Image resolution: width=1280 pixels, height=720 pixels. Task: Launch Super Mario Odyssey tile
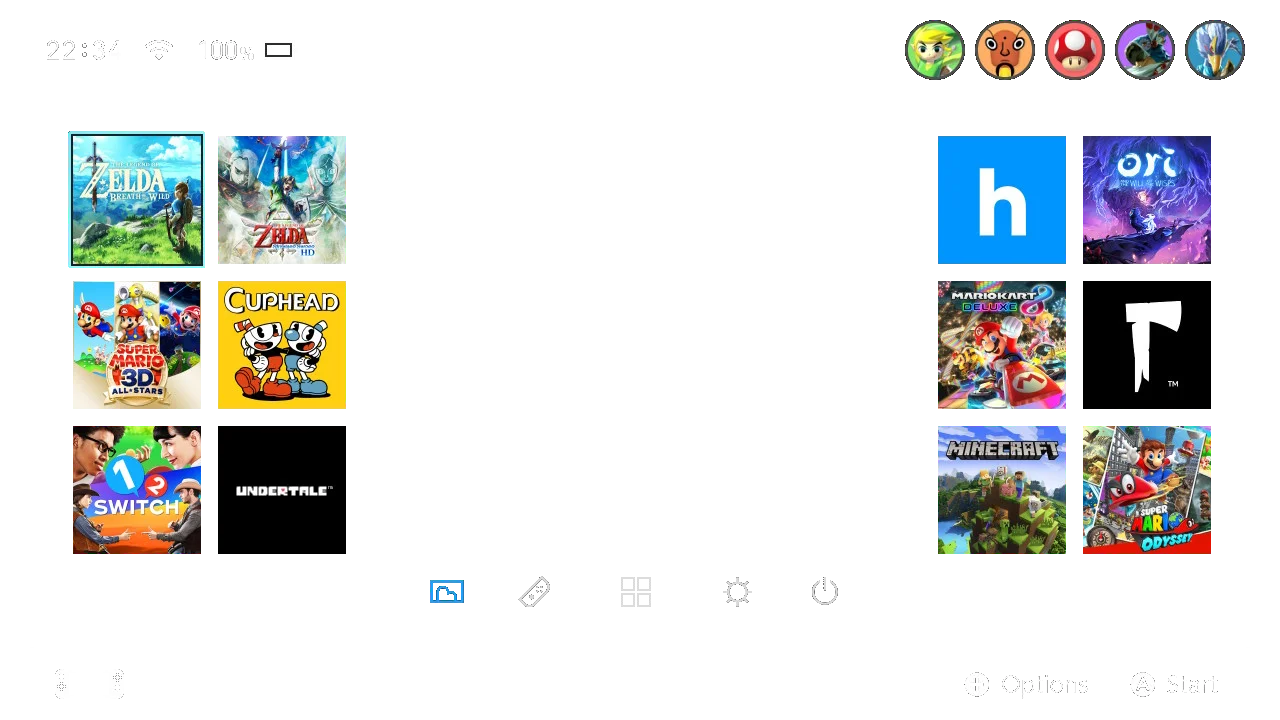[1147, 490]
